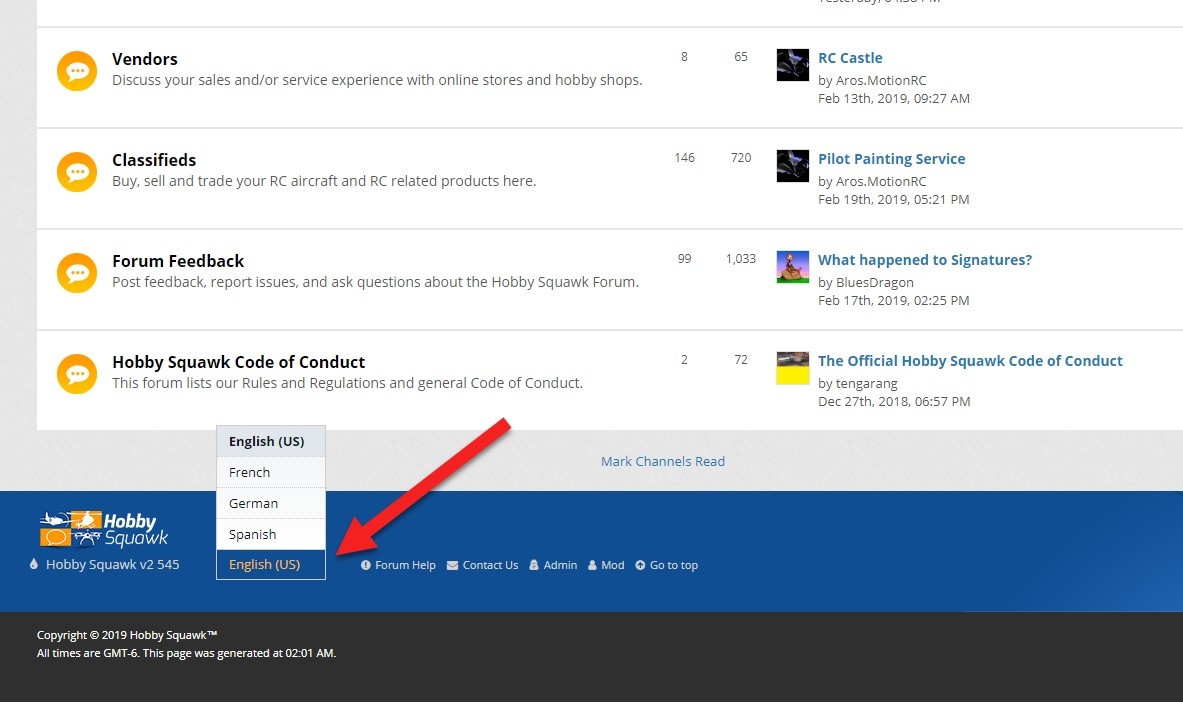Click the tengarang author name

tap(866, 383)
